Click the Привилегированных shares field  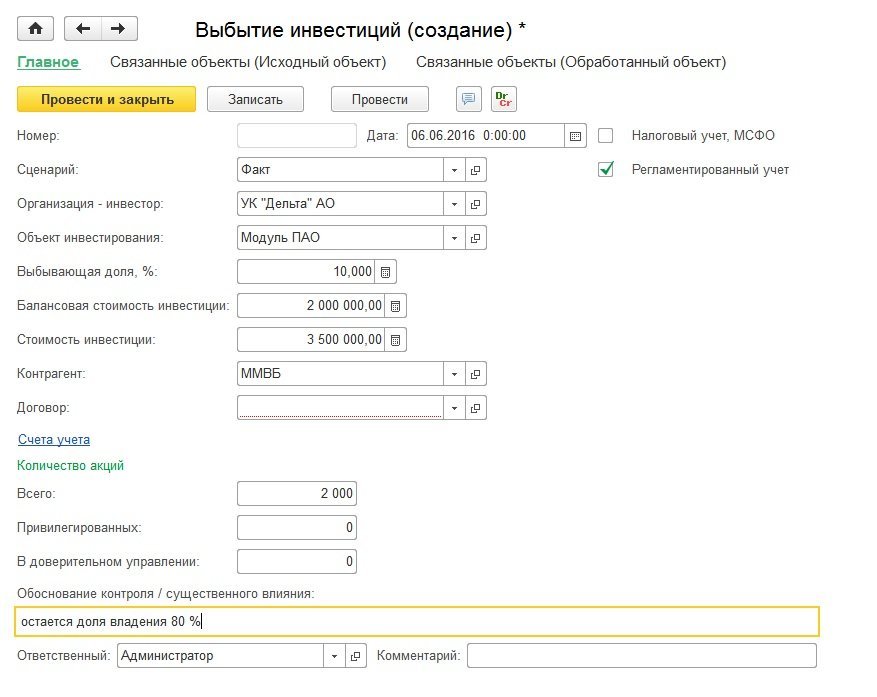pyautogui.click(x=297, y=528)
